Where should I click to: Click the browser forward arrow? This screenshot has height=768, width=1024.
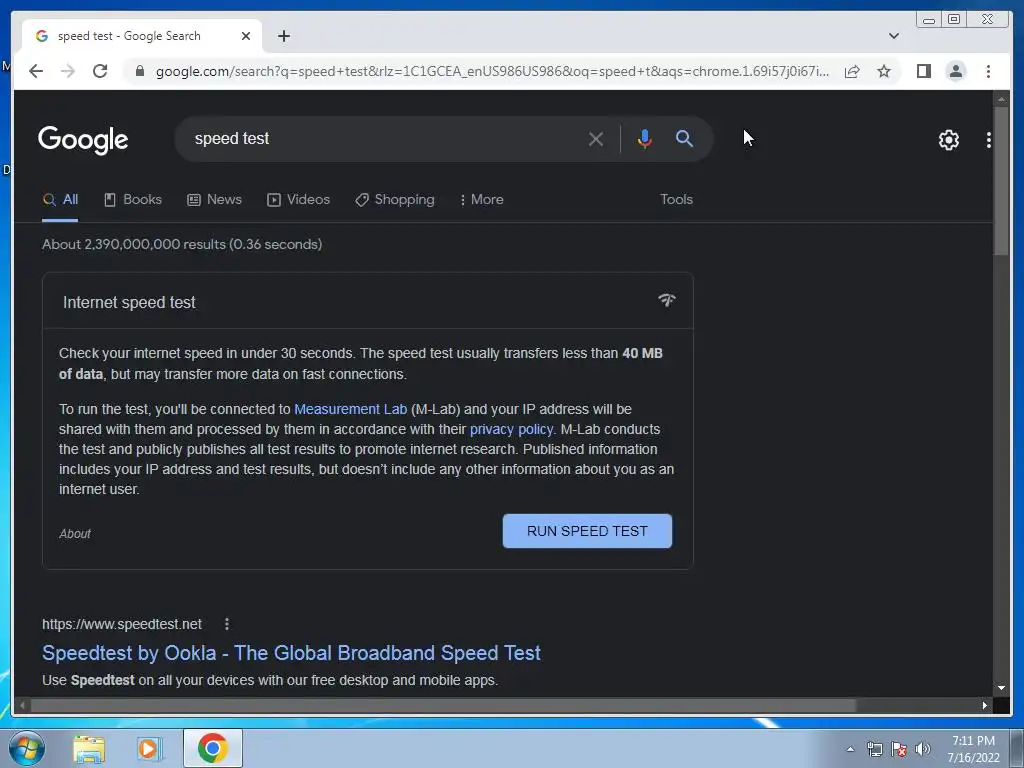[68, 71]
